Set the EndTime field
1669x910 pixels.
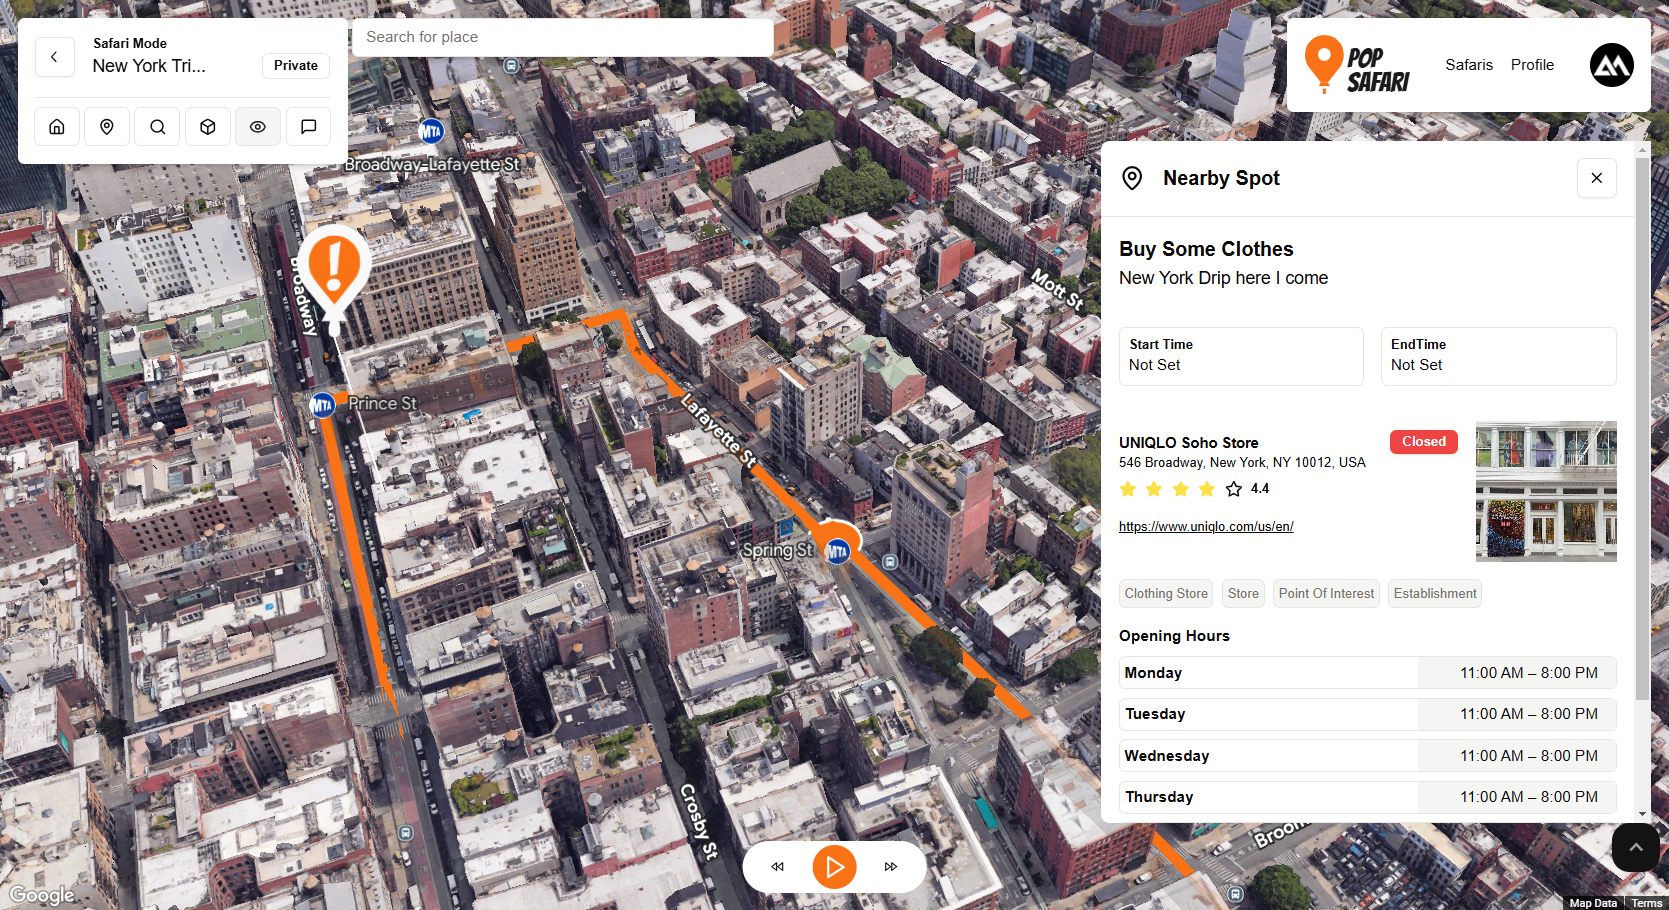coord(1498,356)
